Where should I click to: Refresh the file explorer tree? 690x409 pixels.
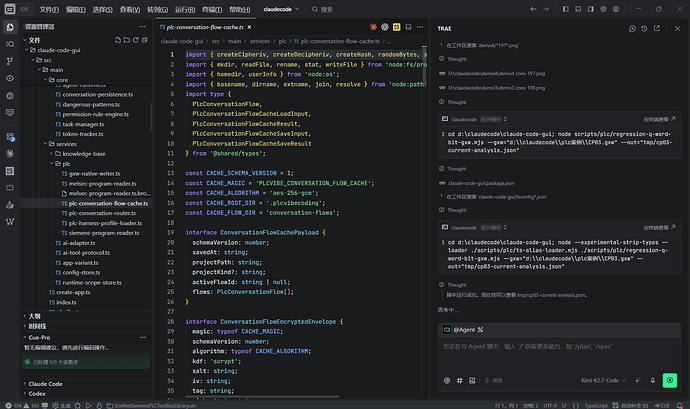[x=136, y=40]
